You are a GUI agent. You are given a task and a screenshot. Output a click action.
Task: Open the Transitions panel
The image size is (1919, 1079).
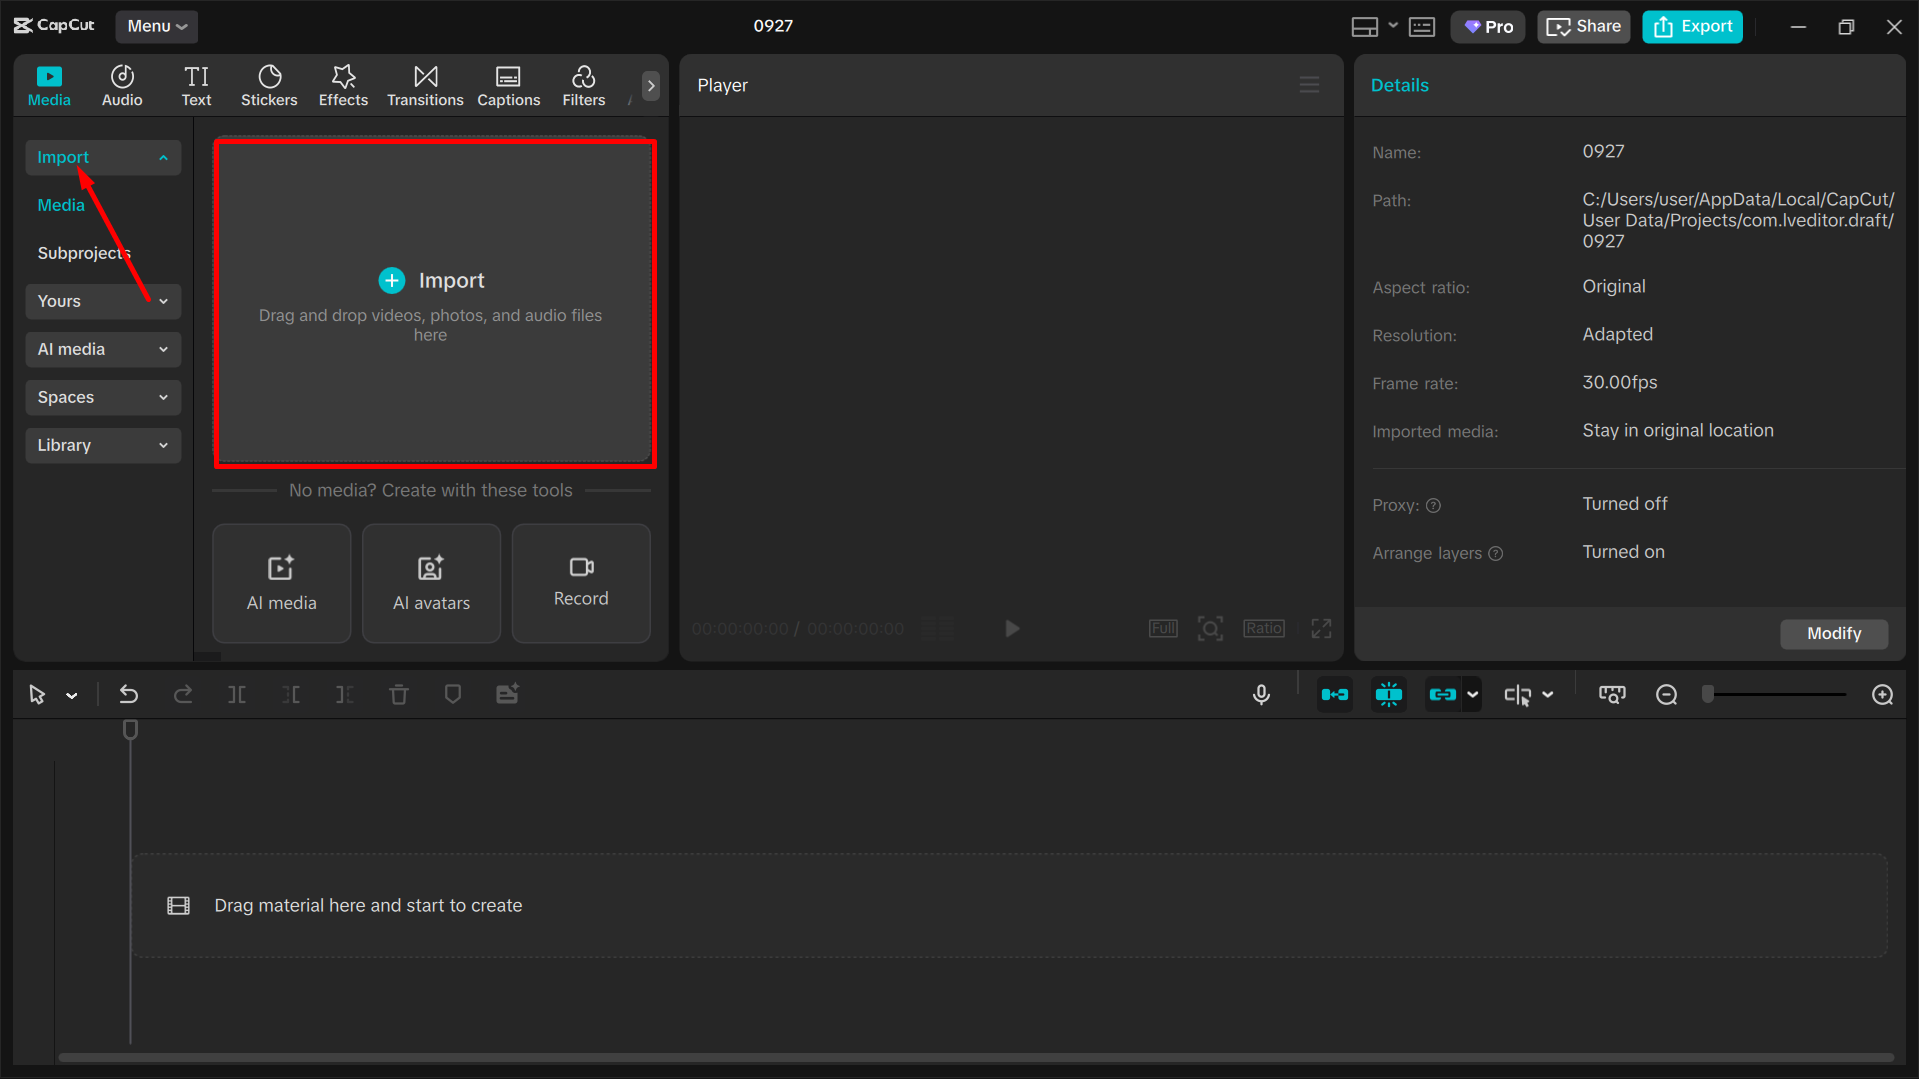(425, 85)
